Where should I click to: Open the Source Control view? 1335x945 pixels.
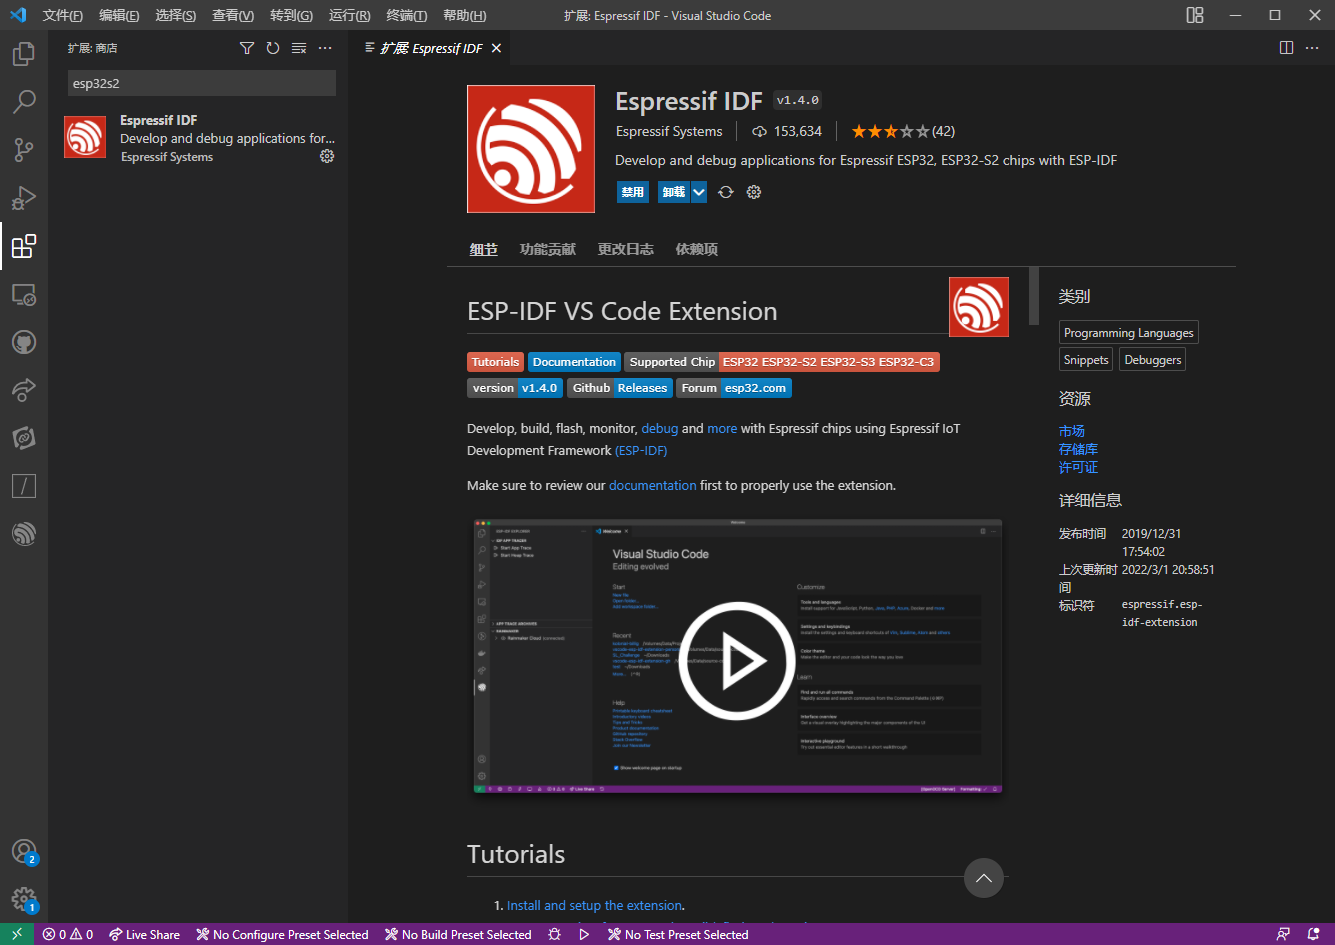point(24,150)
